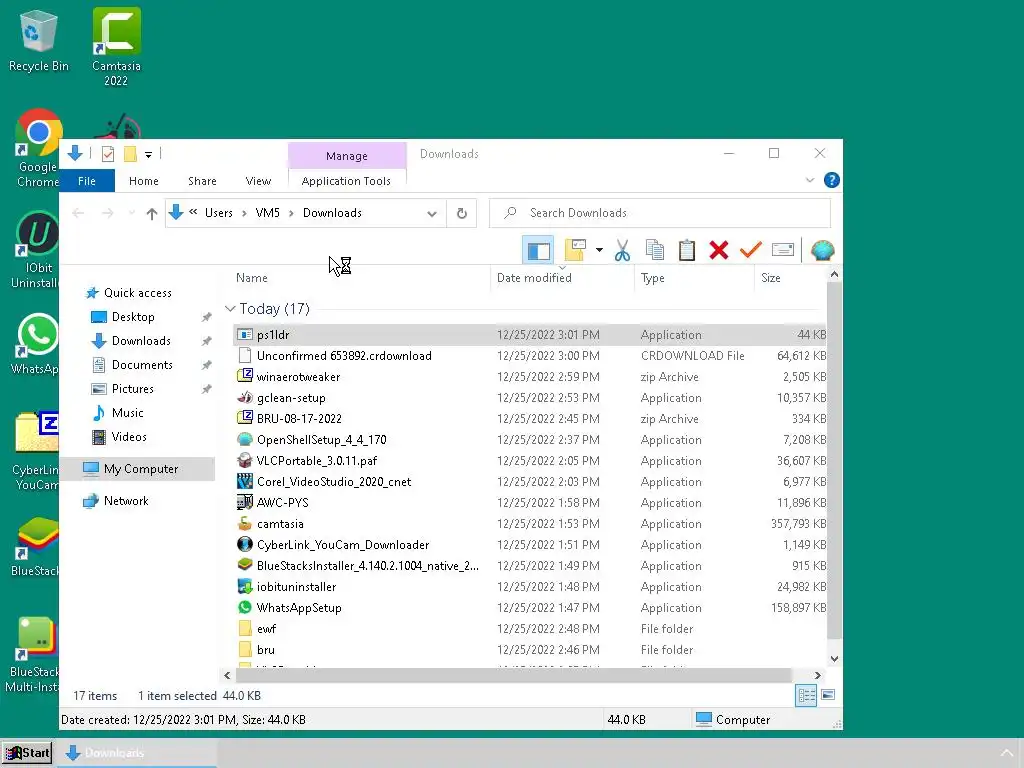Image resolution: width=1024 pixels, height=768 pixels.
Task: Select the OpenShellSetup_4_4_170 file
Action: (x=529, y=440)
